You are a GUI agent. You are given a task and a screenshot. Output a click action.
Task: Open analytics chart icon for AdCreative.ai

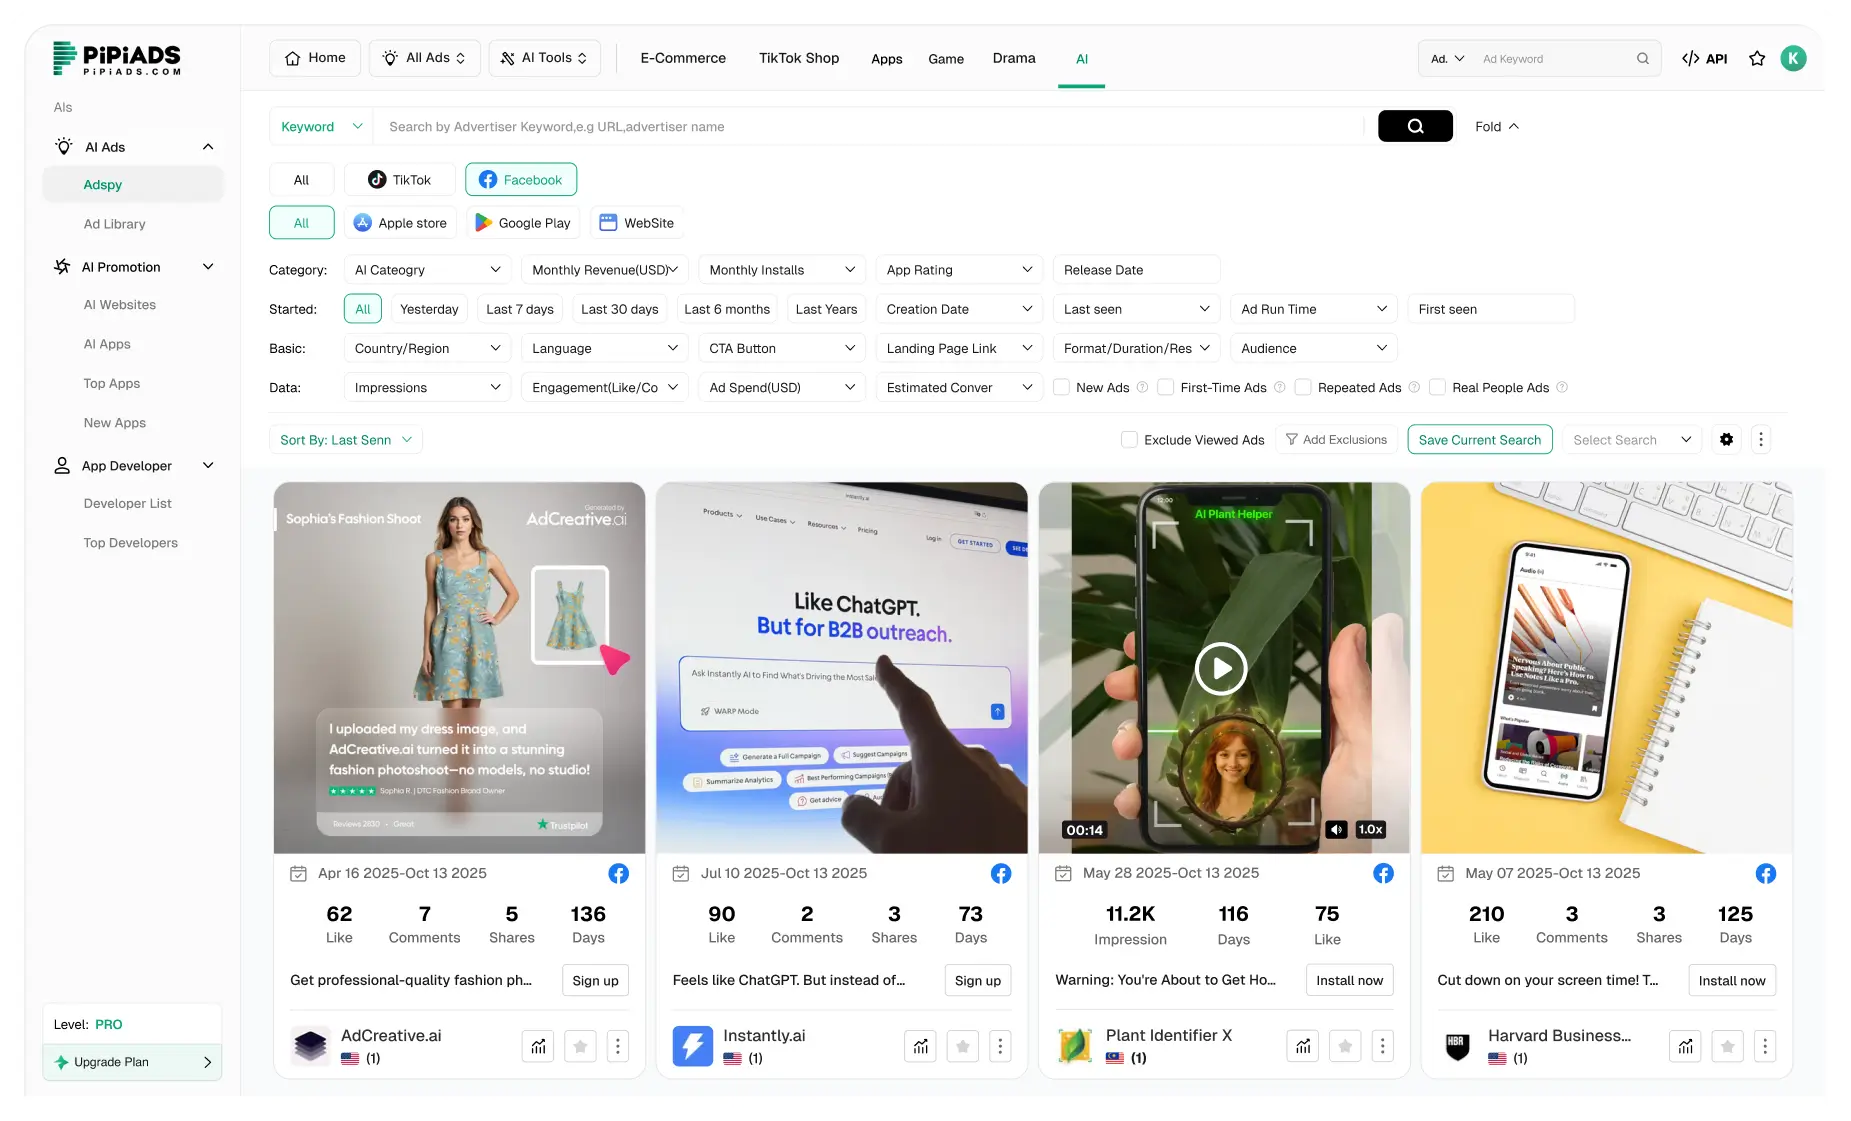click(x=539, y=1046)
